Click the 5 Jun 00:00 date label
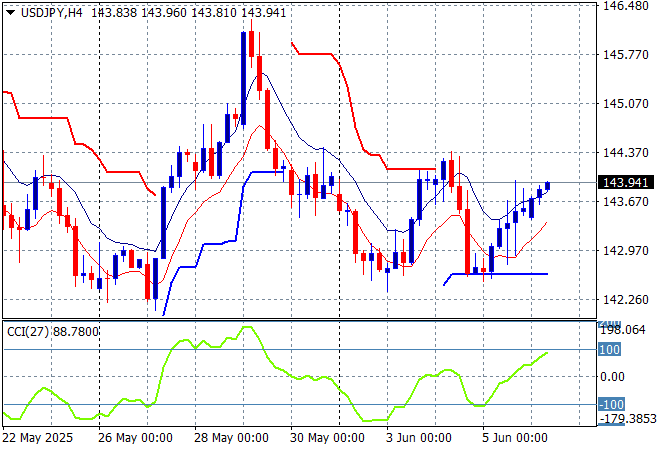The image size is (660, 450). pos(517,438)
